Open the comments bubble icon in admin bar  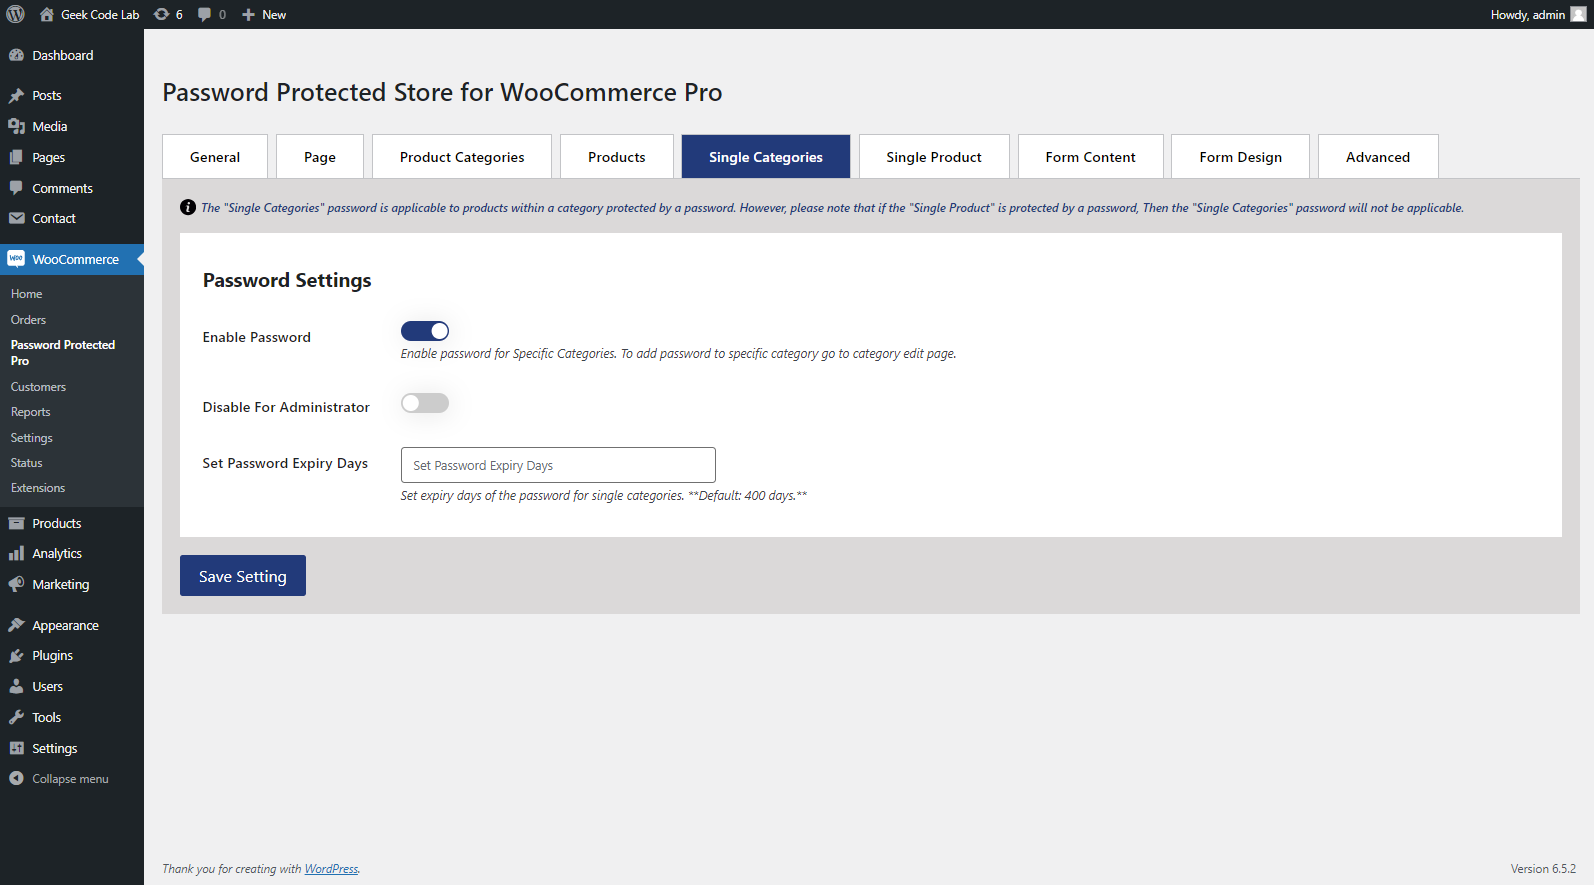(205, 14)
